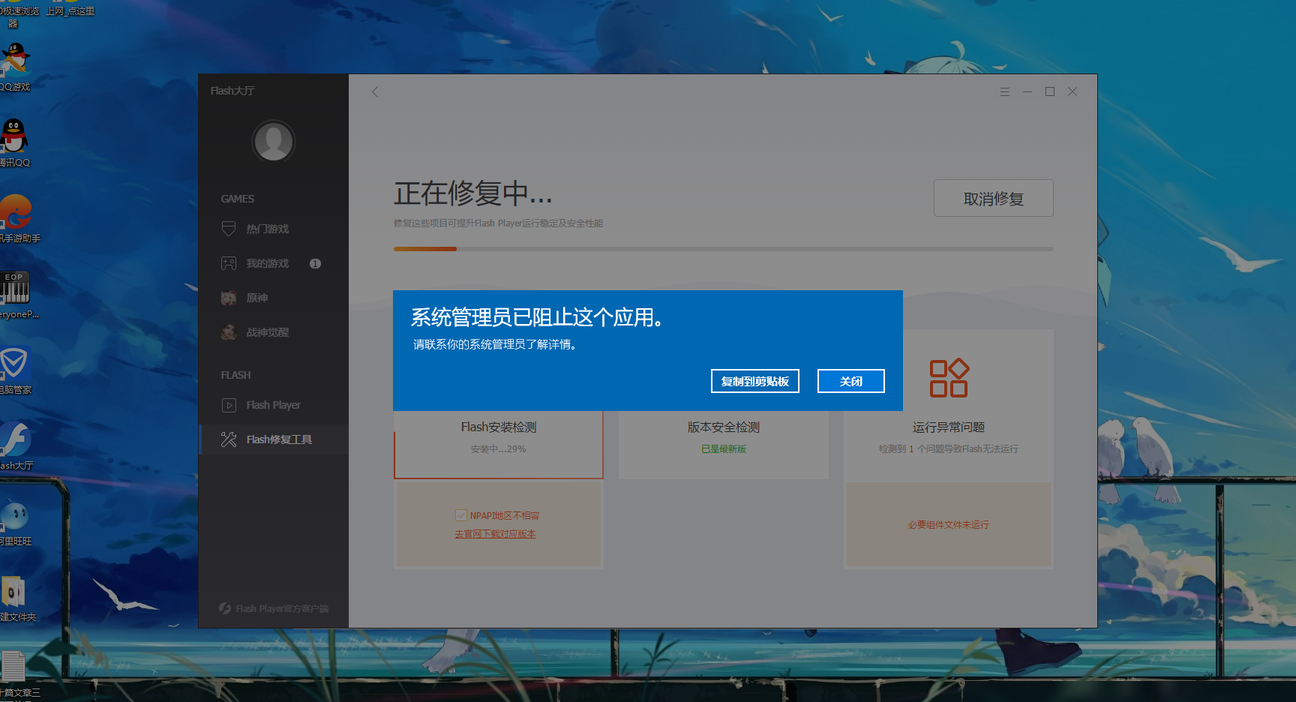Select the Flash安装检测 card
Viewport: 1296px width, 702px height.
pos(498,444)
